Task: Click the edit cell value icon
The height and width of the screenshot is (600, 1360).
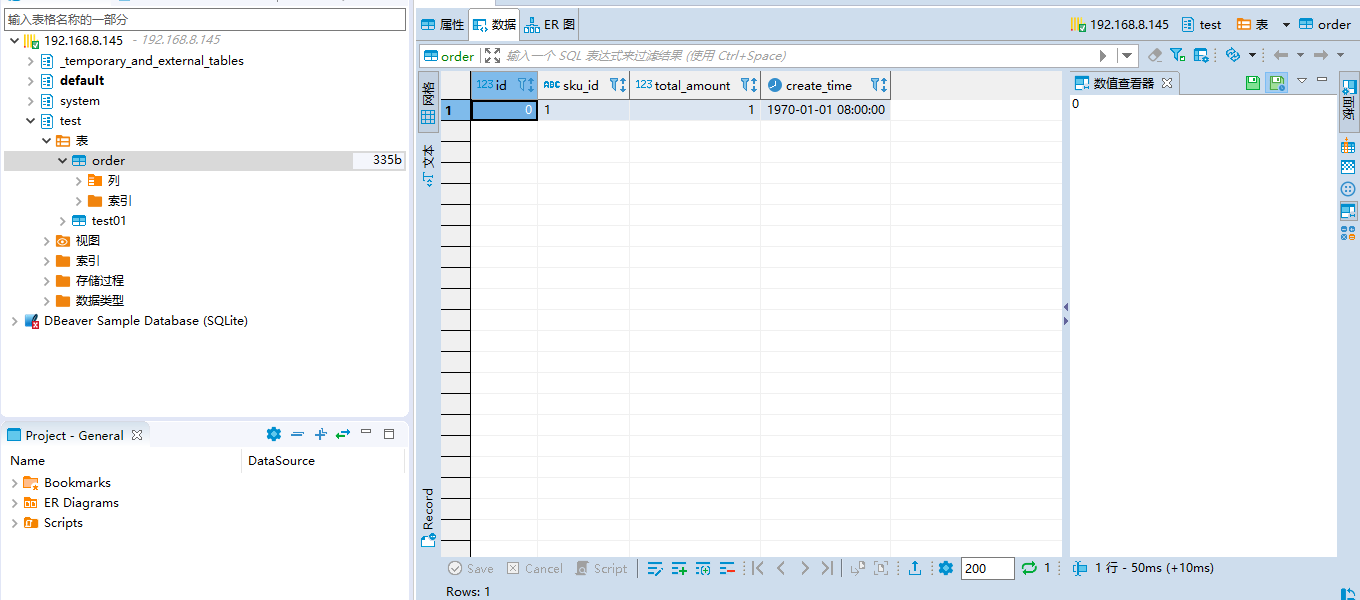Action: tap(655, 568)
